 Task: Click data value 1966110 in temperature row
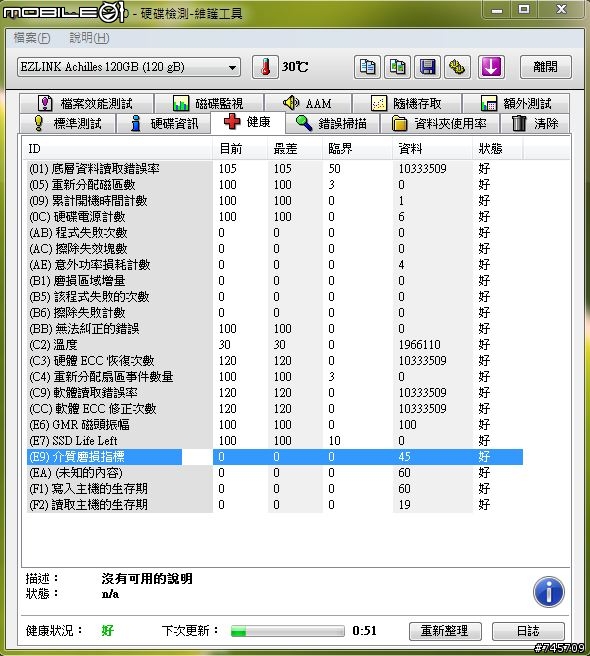[x=419, y=345]
